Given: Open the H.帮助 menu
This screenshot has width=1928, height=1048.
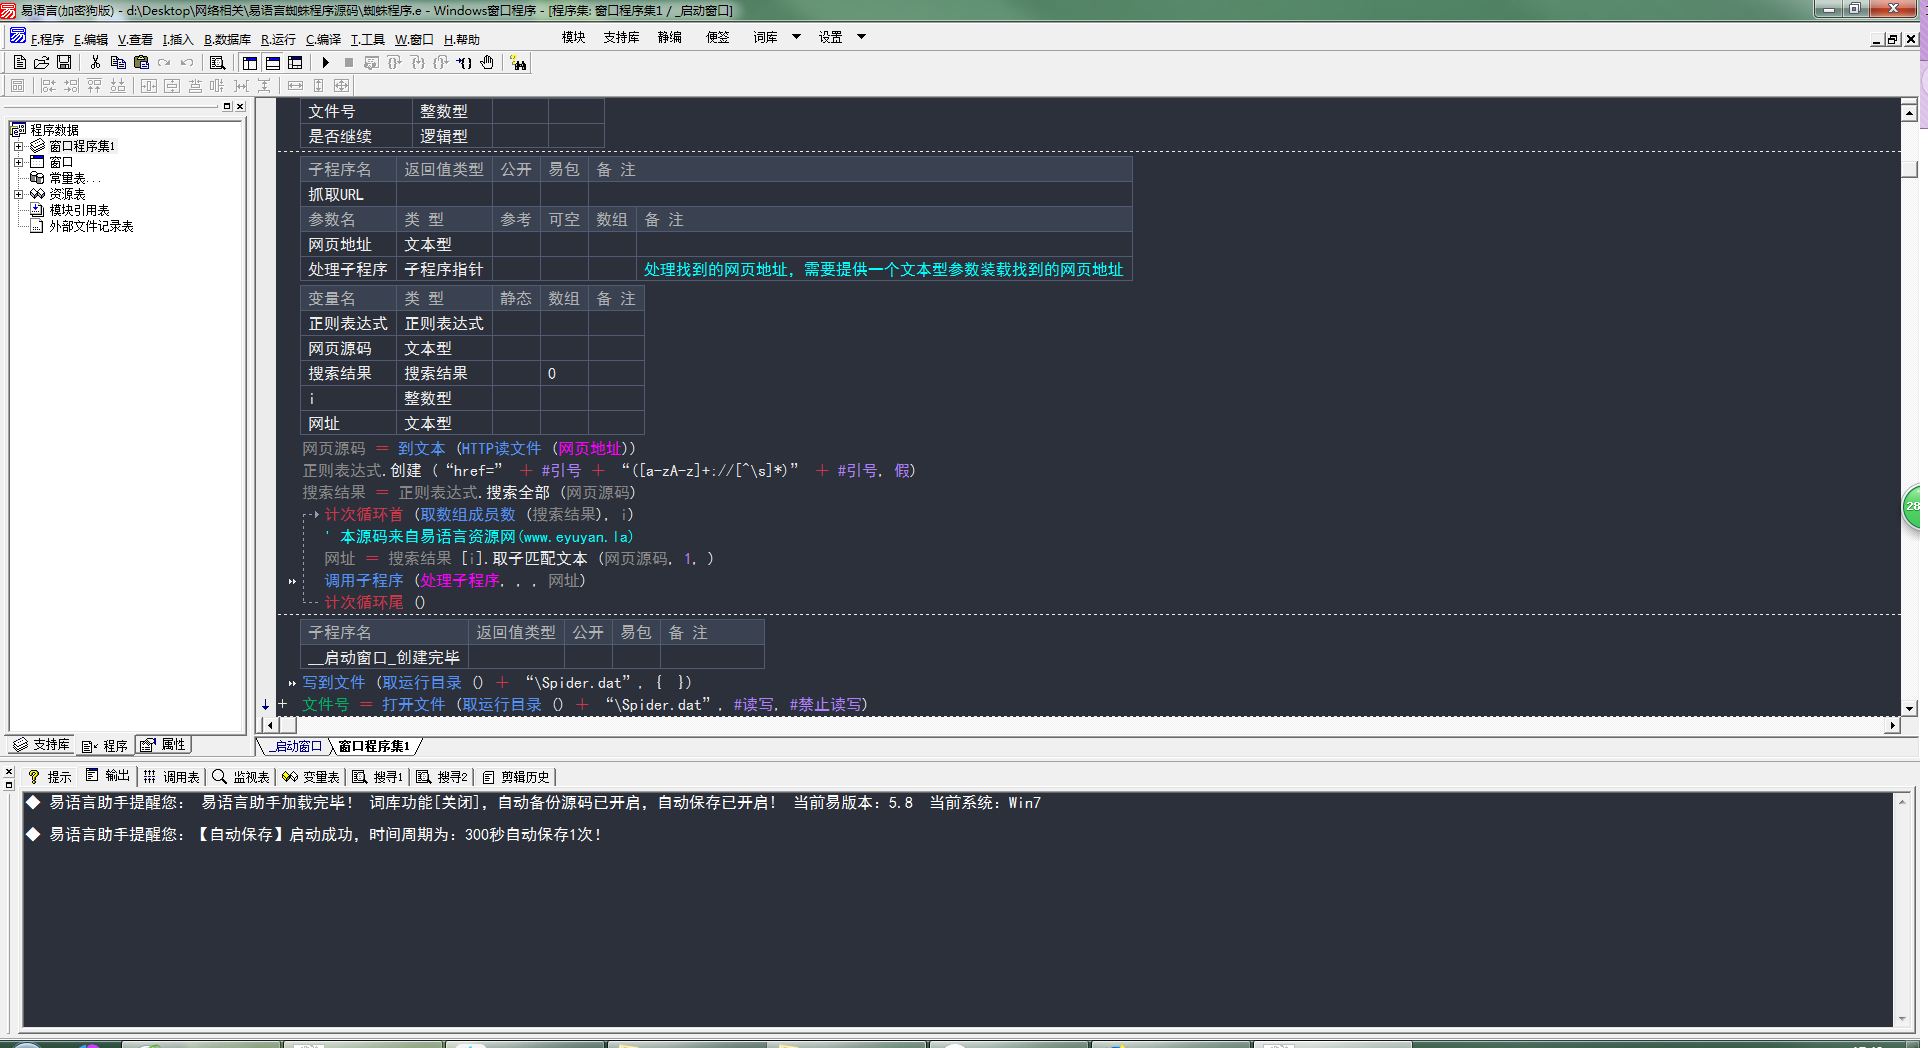Looking at the screenshot, I should (462, 40).
